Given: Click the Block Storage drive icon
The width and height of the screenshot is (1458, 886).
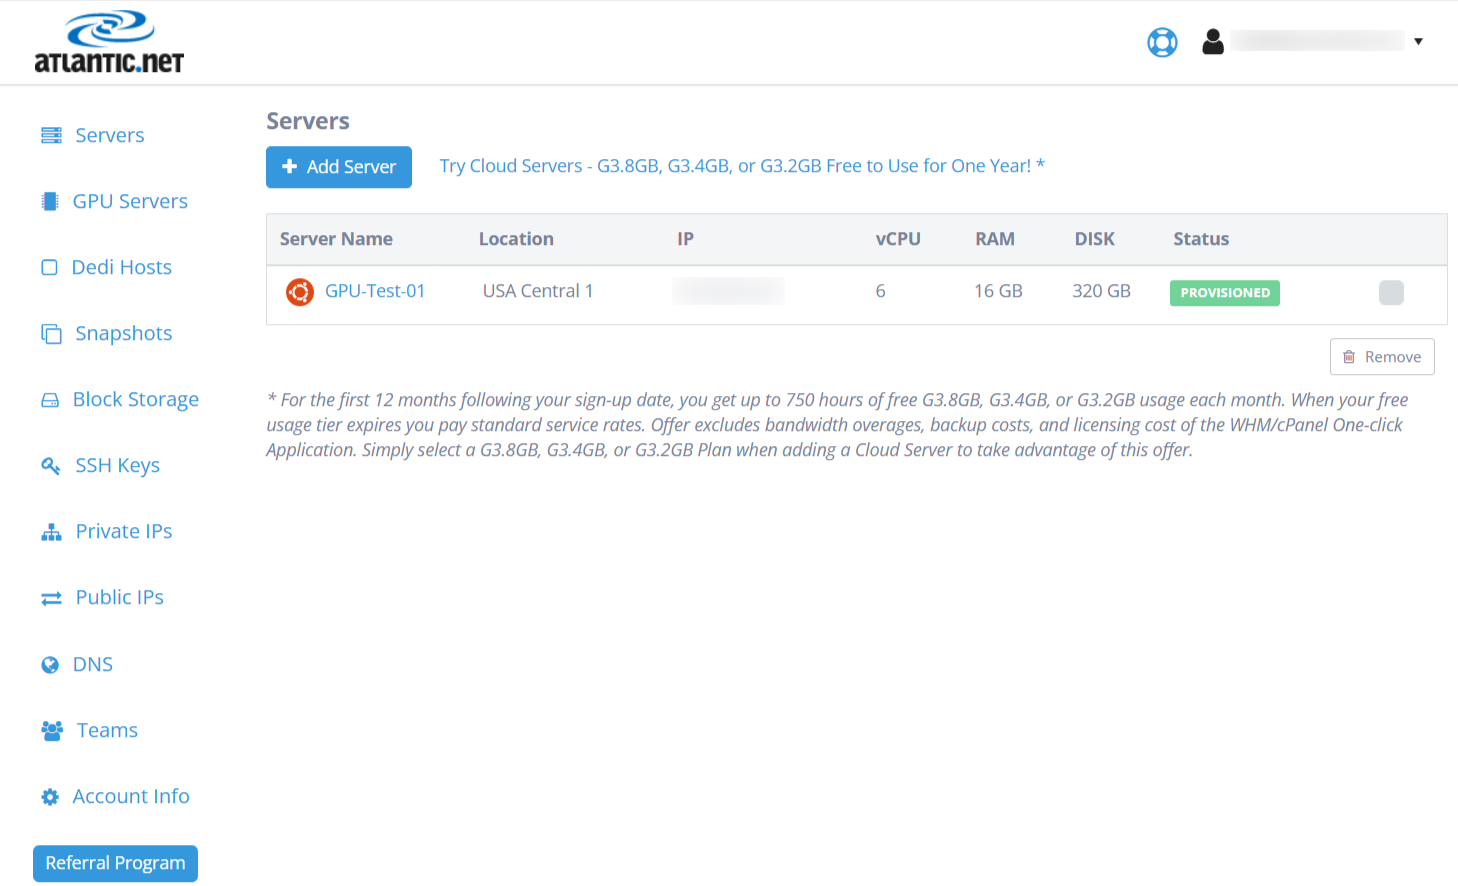Looking at the screenshot, I should coord(50,400).
